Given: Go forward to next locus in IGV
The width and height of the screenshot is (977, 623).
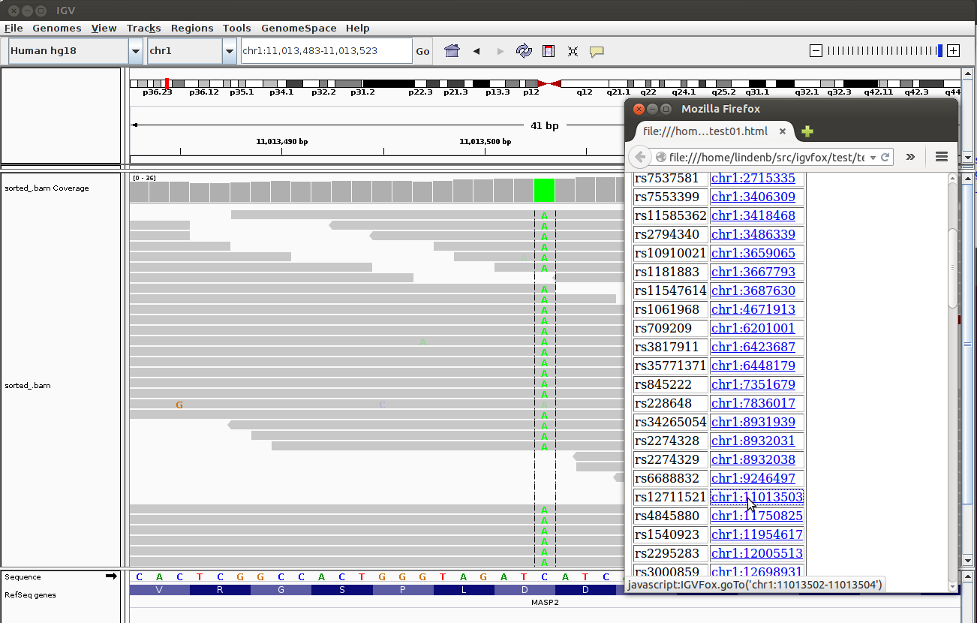Looking at the screenshot, I should click(500, 51).
